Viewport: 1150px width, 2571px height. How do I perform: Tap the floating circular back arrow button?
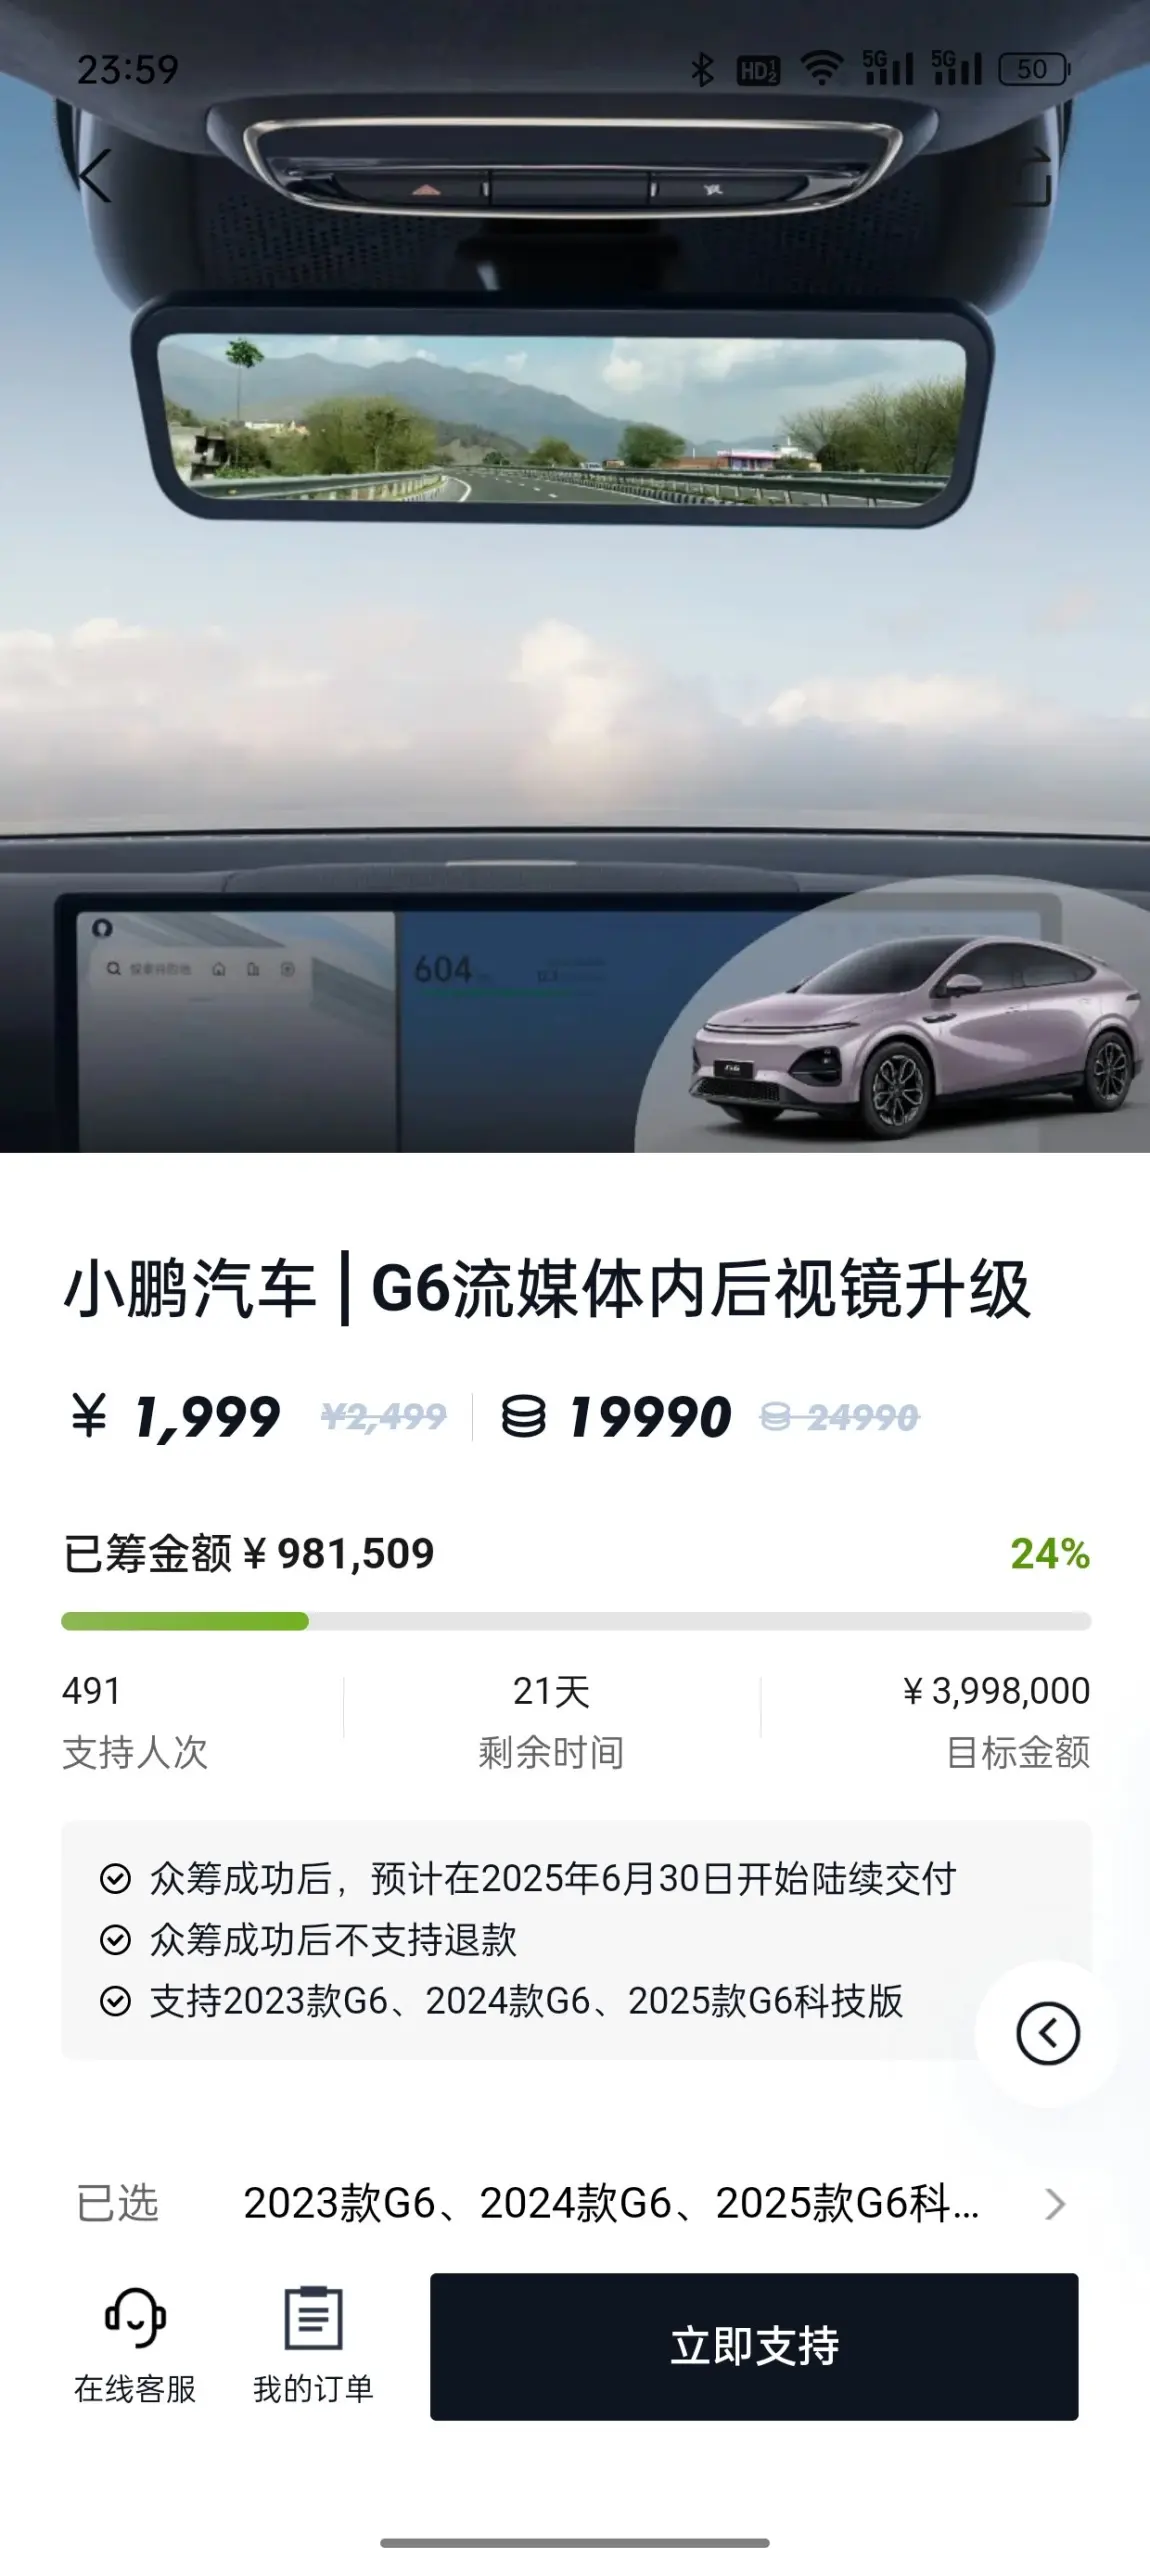coord(1047,2033)
